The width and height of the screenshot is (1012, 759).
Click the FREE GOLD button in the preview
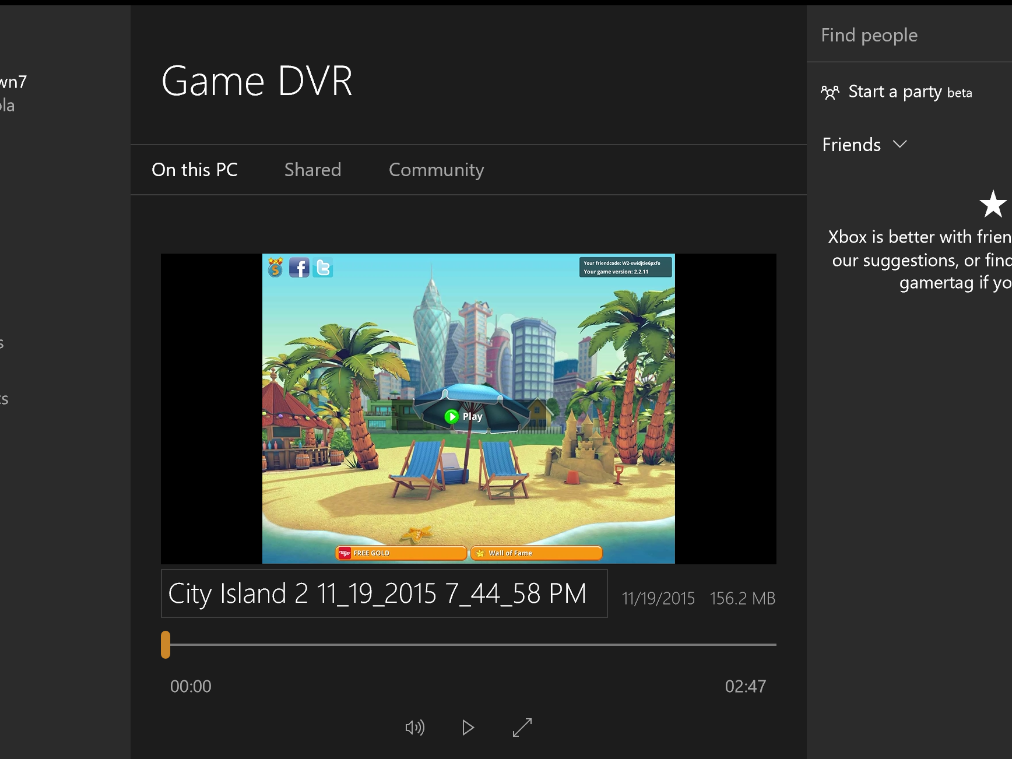pyautogui.click(x=401, y=553)
